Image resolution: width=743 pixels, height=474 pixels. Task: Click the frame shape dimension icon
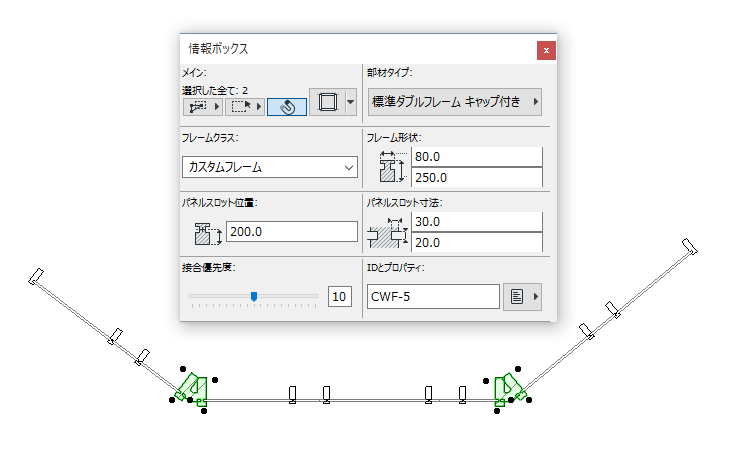click(392, 167)
